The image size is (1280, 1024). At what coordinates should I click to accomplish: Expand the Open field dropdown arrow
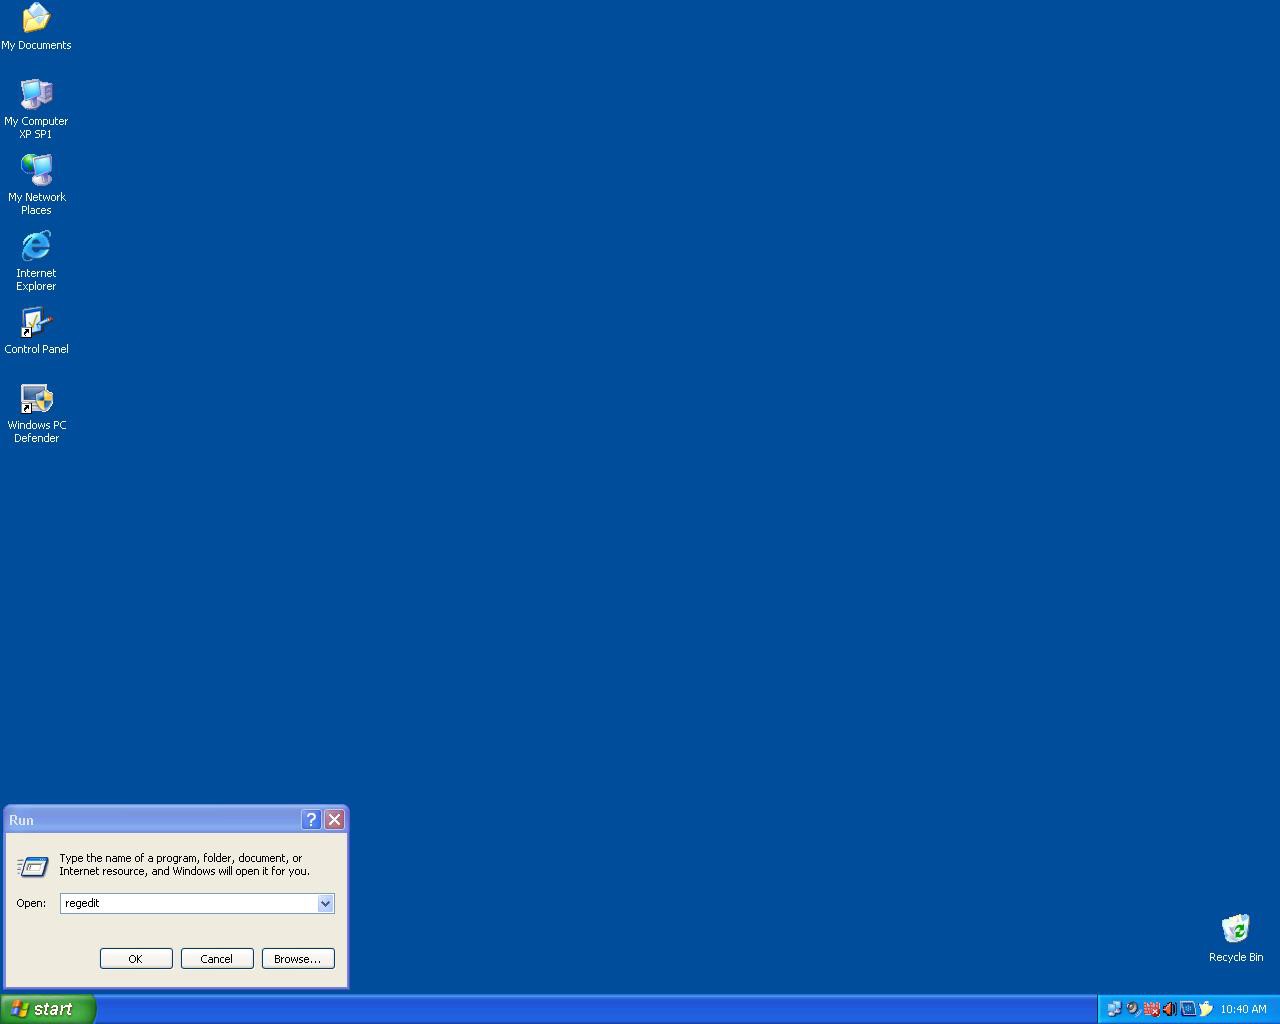pos(325,903)
